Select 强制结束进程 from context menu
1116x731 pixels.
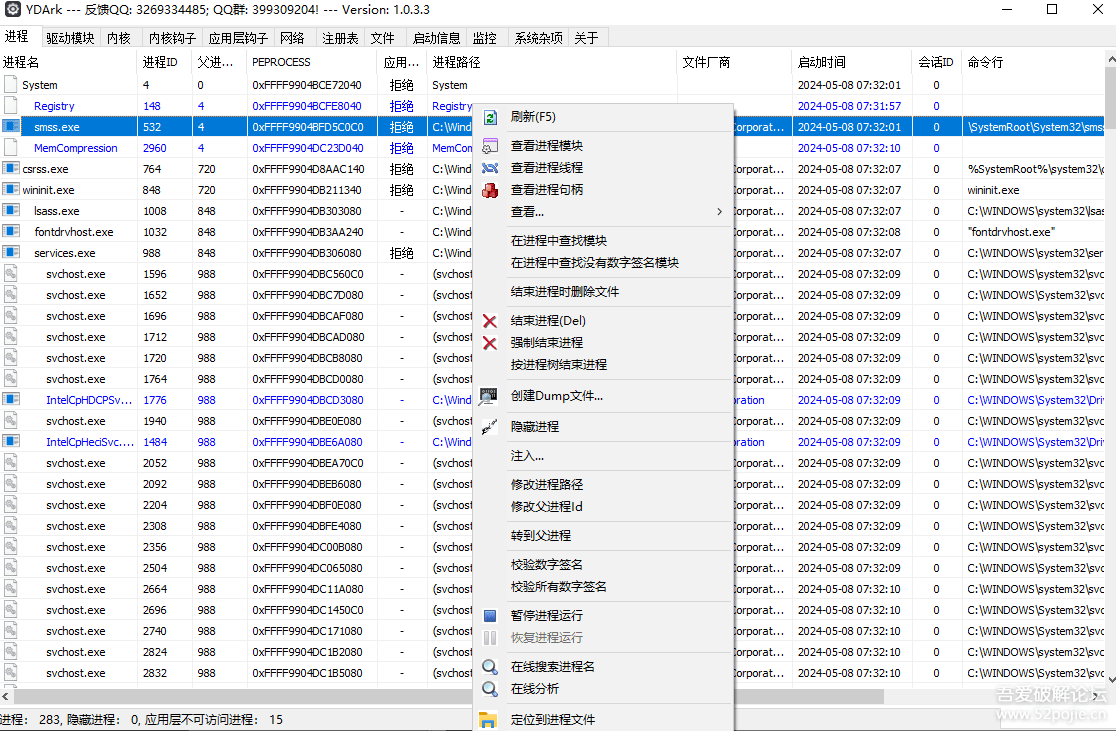click(x=546, y=343)
